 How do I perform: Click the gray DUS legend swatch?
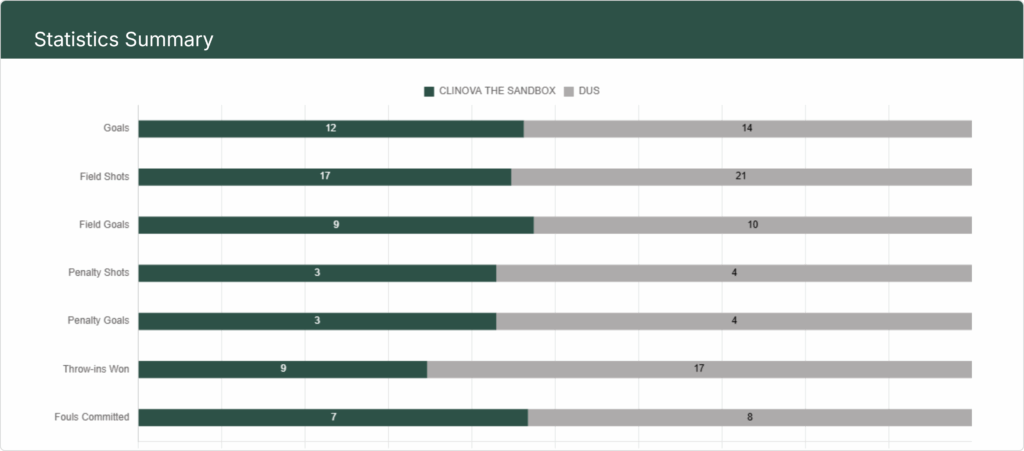569,91
